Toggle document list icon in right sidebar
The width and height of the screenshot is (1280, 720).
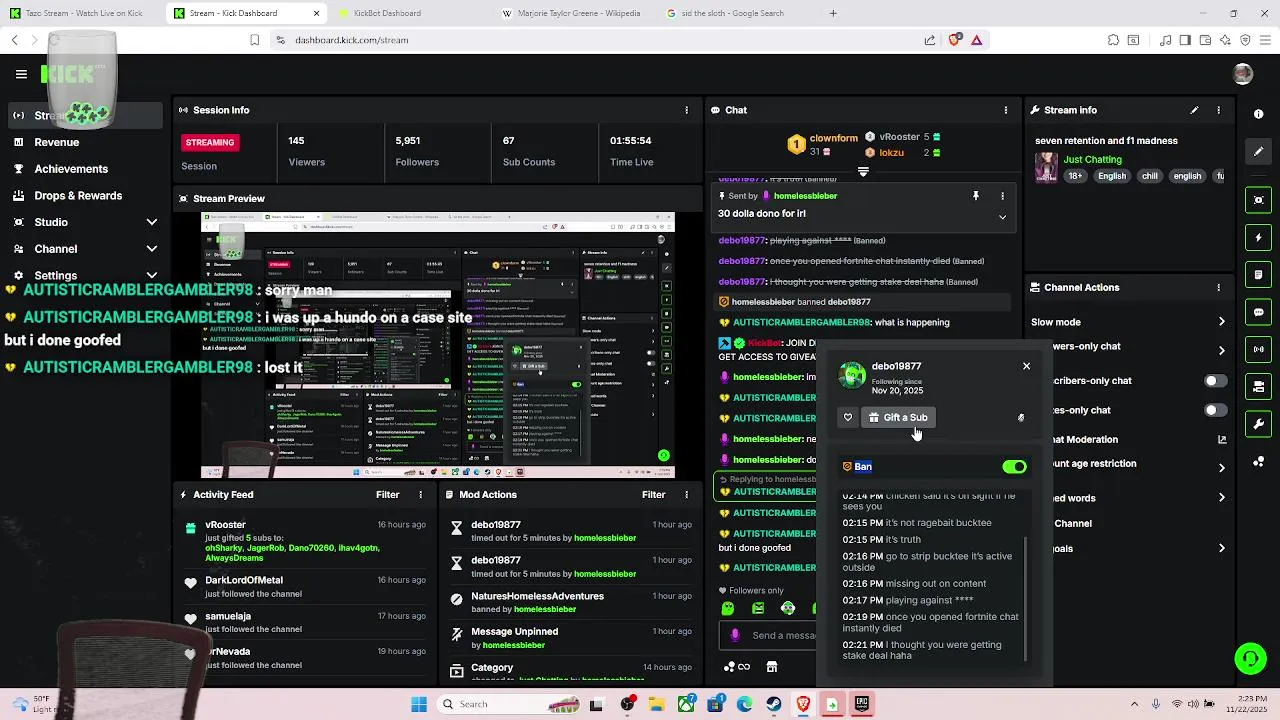tap(1259, 275)
